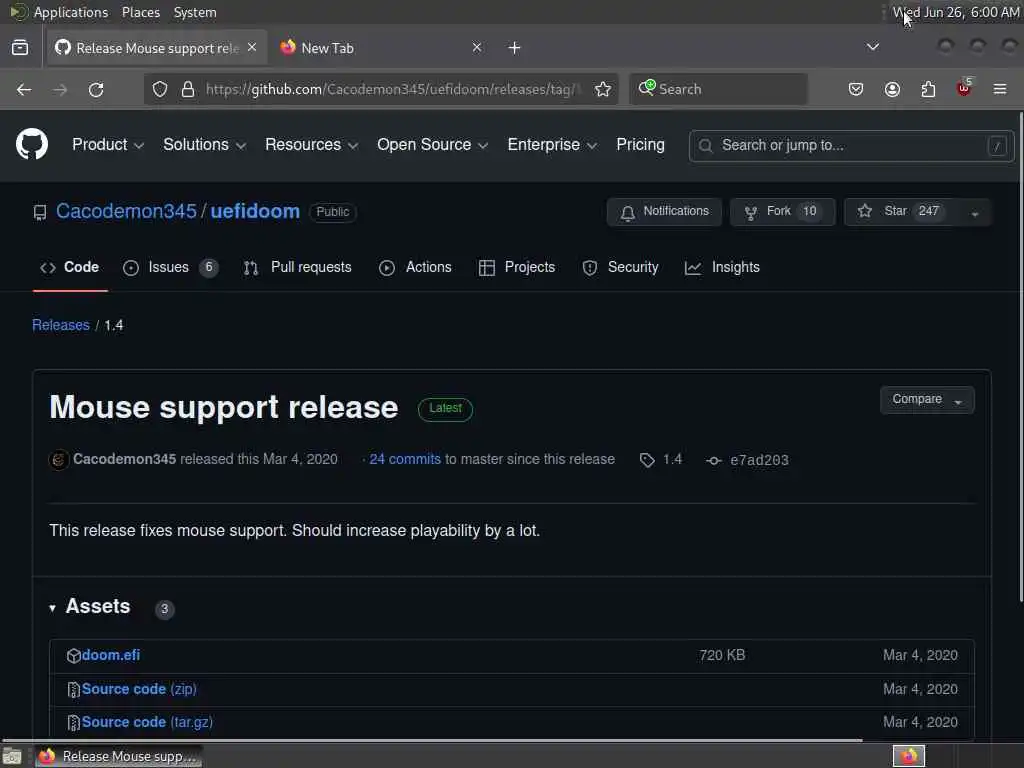1024x768 pixels.
Task: Click the archive icon for Source code (tar.gz)
Action: tap(74, 722)
